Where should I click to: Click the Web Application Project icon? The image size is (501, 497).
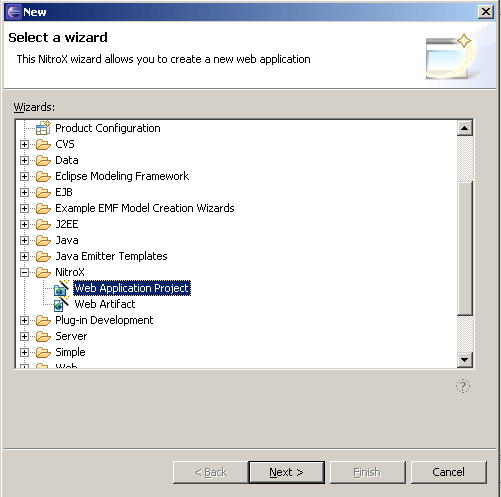[x=61, y=288]
